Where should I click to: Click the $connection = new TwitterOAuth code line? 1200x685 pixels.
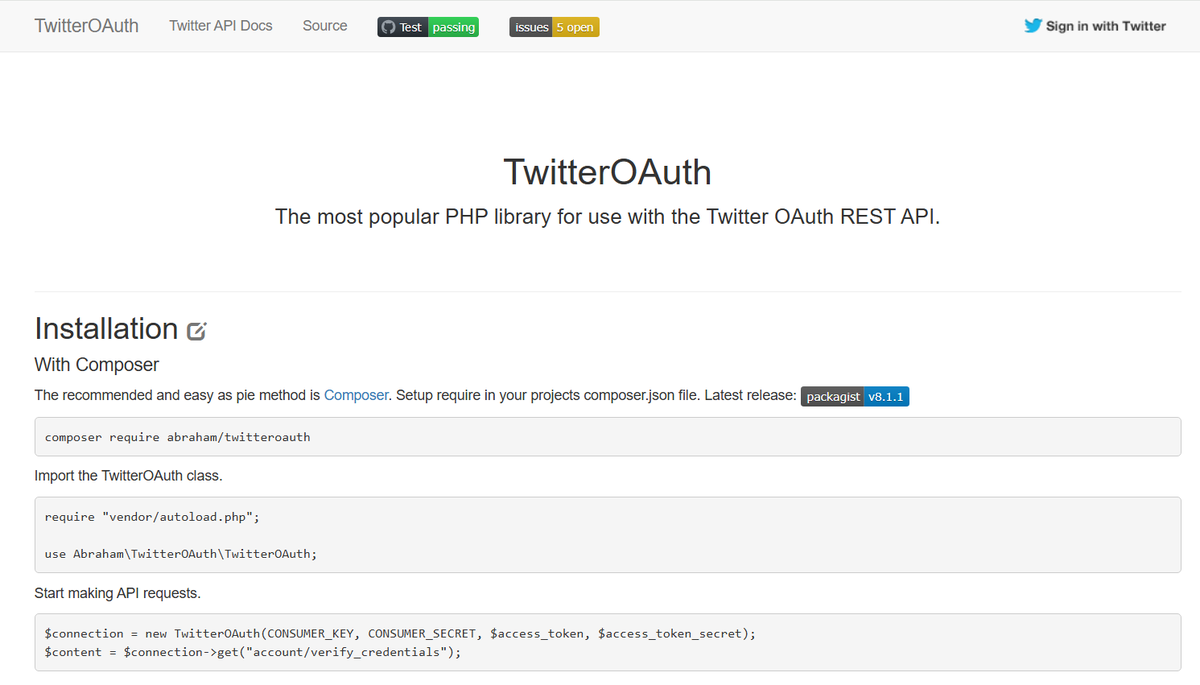point(401,634)
